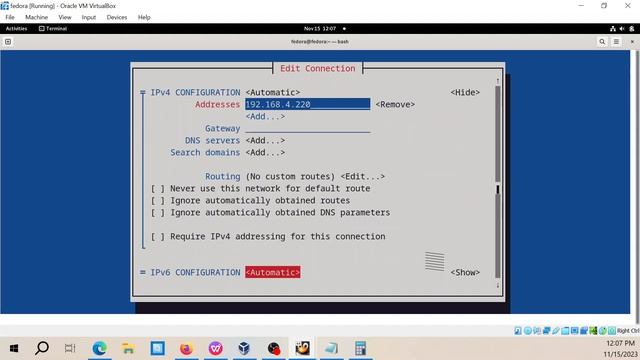This screenshot has width=640, height=360.
Task: Open the Windows Start menu
Action: coord(14,349)
